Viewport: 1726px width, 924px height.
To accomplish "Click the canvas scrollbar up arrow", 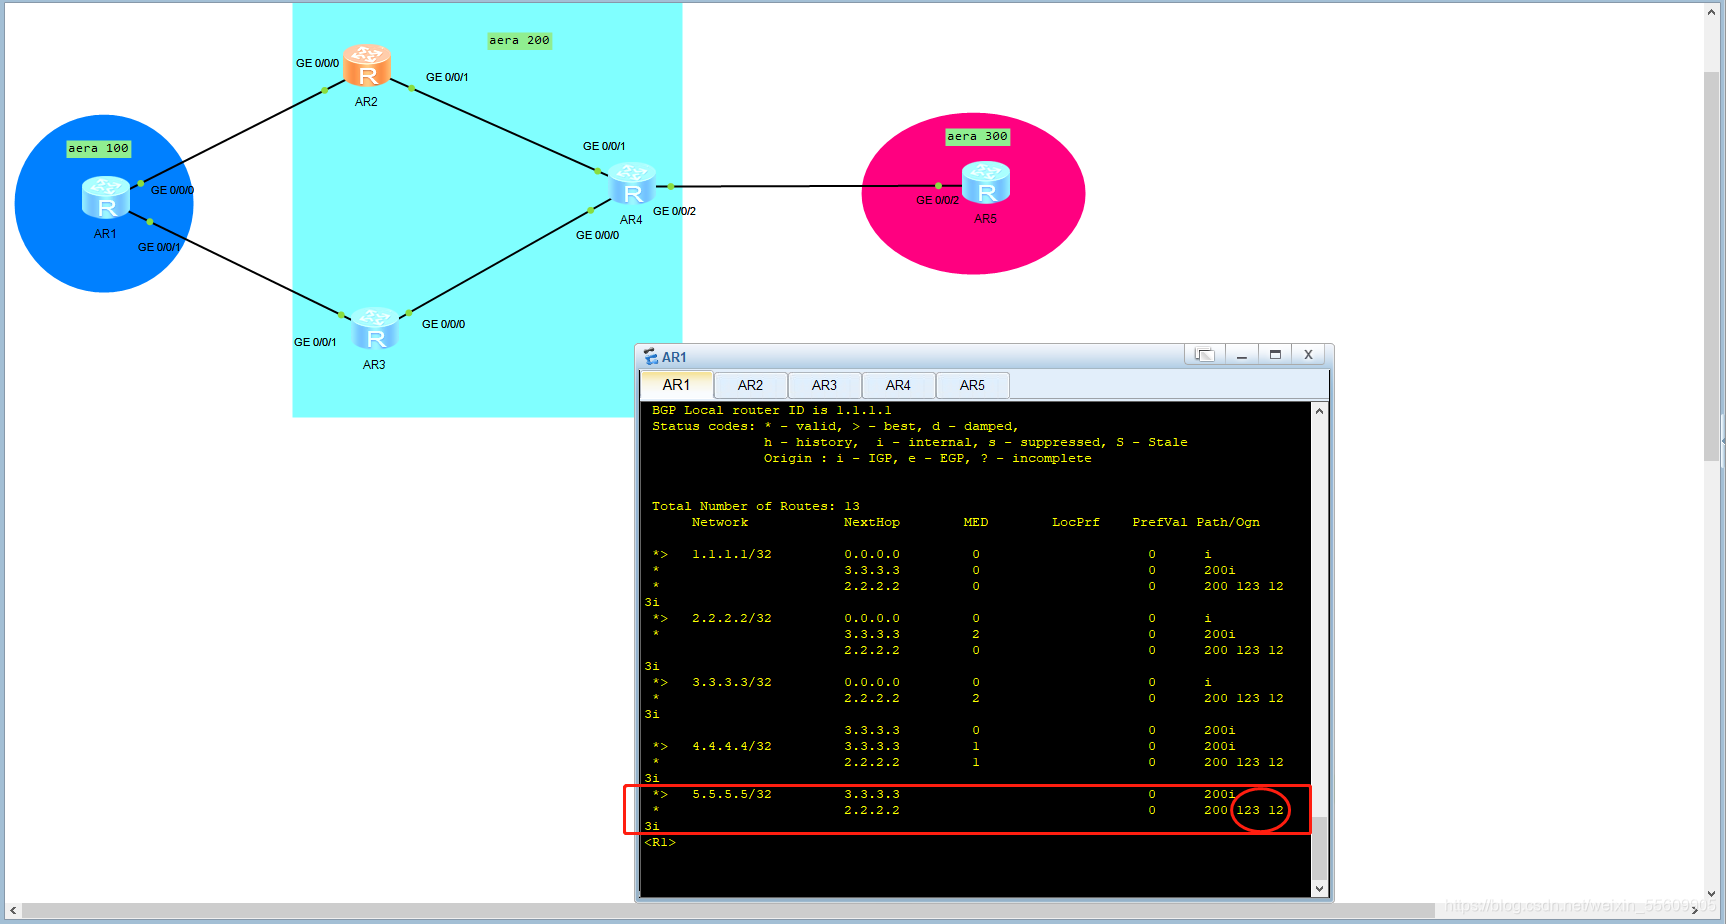I will [1712, 11].
